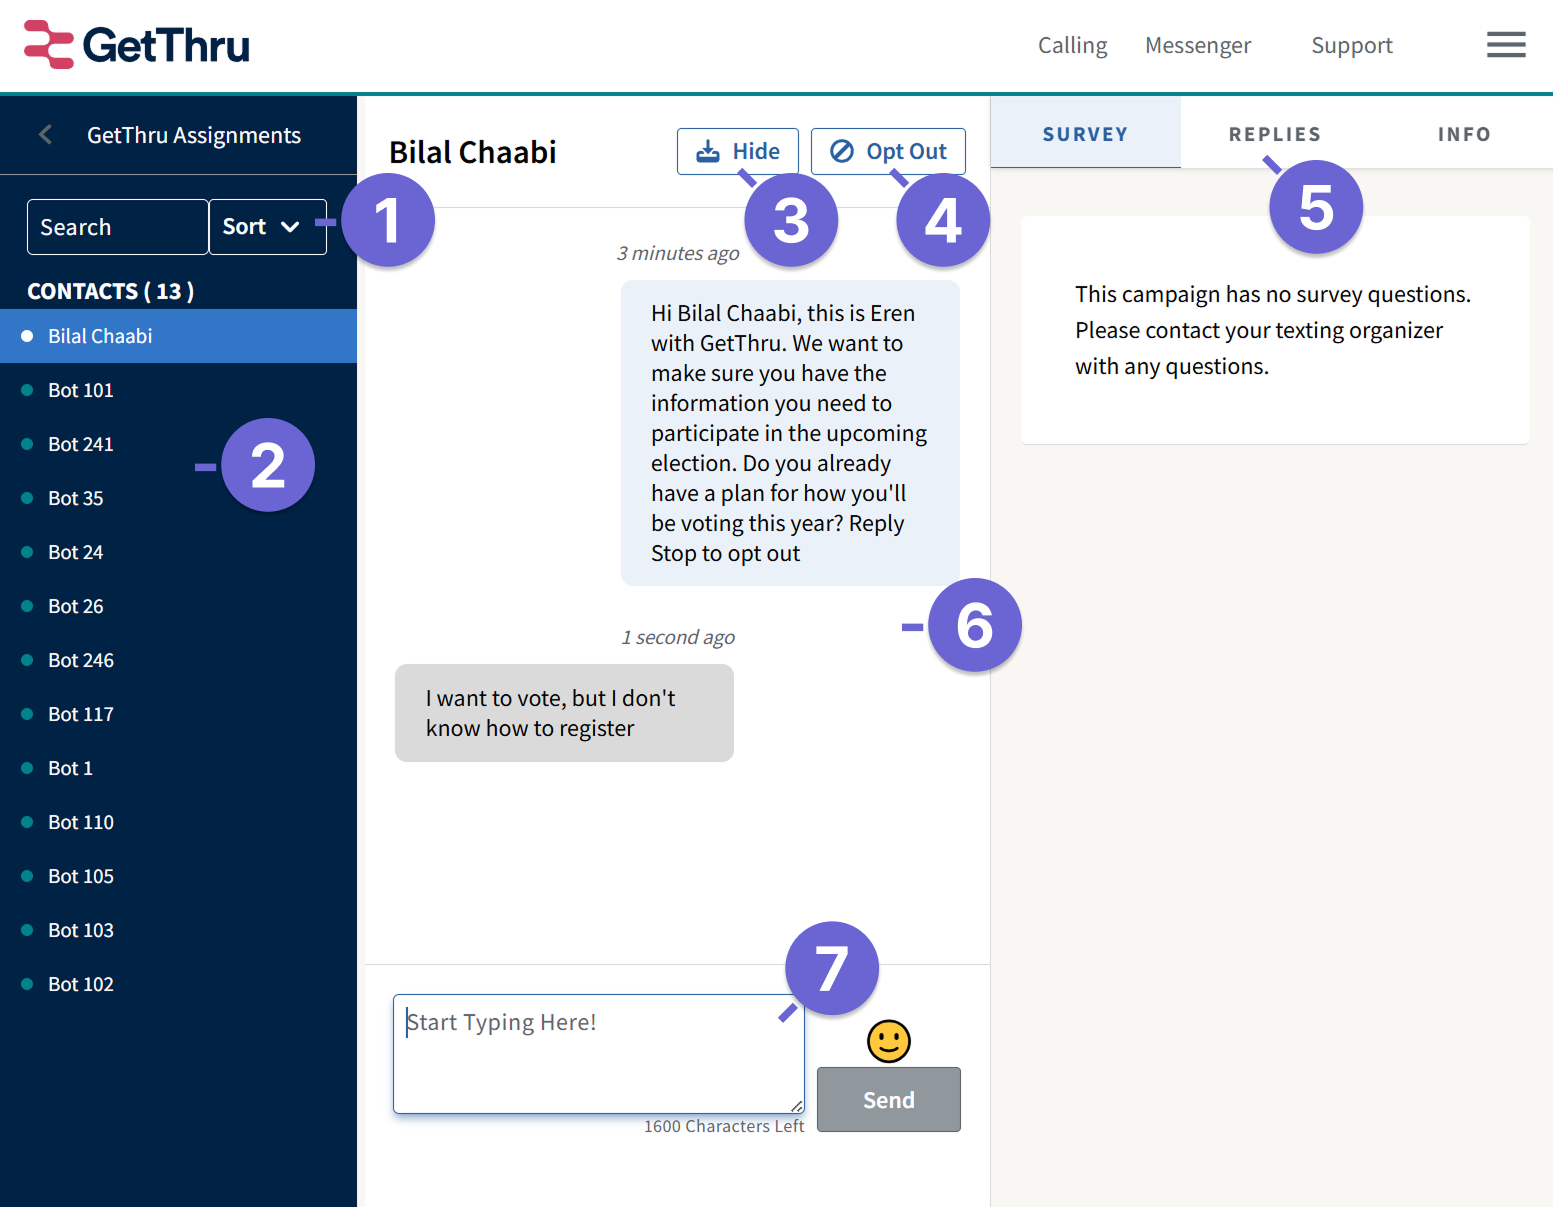Switch to the INFO tab
The image size is (1553, 1207).
pyautogui.click(x=1464, y=133)
